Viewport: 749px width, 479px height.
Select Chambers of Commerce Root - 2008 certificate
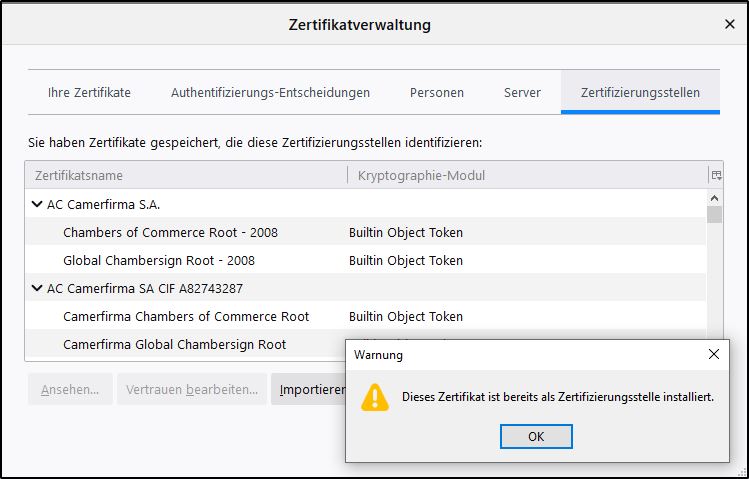point(170,232)
